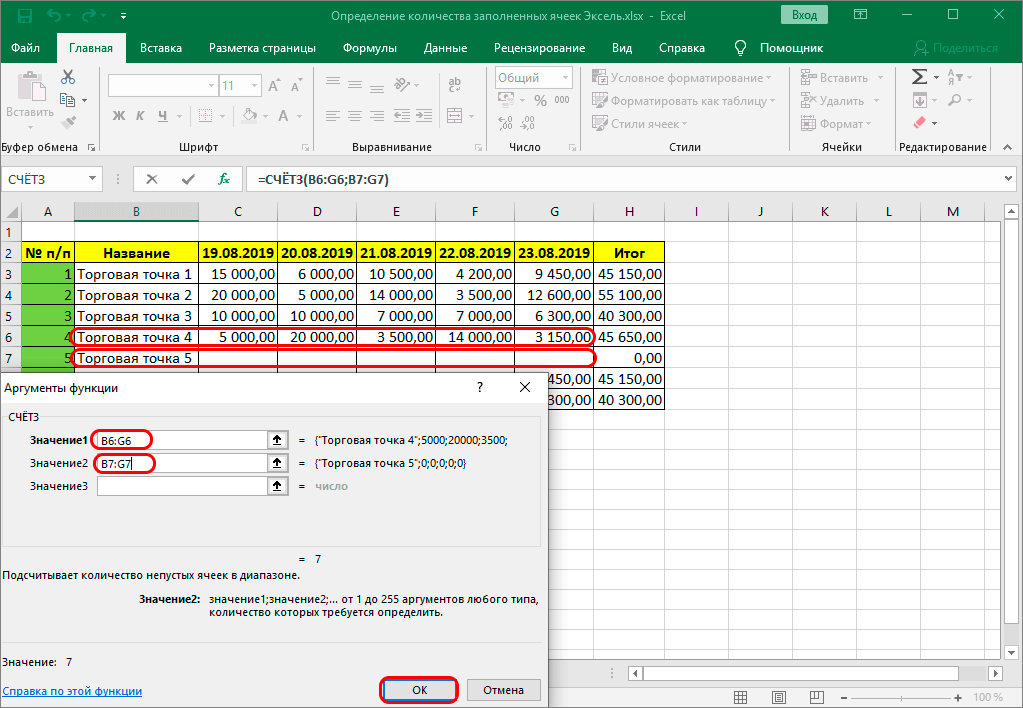Open the Справка по этой функции link
The width and height of the screenshot is (1023, 708).
[x=72, y=691]
